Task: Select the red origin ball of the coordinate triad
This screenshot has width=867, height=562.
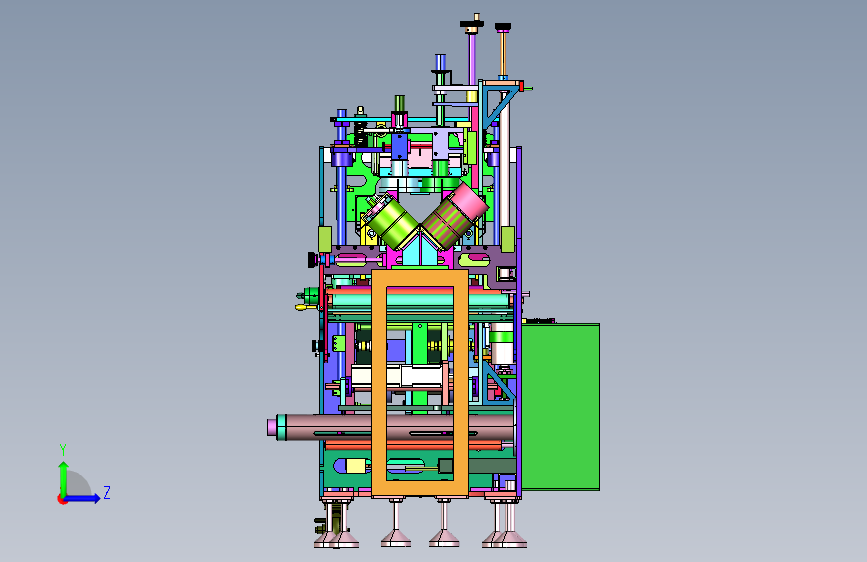Action: [62, 499]
